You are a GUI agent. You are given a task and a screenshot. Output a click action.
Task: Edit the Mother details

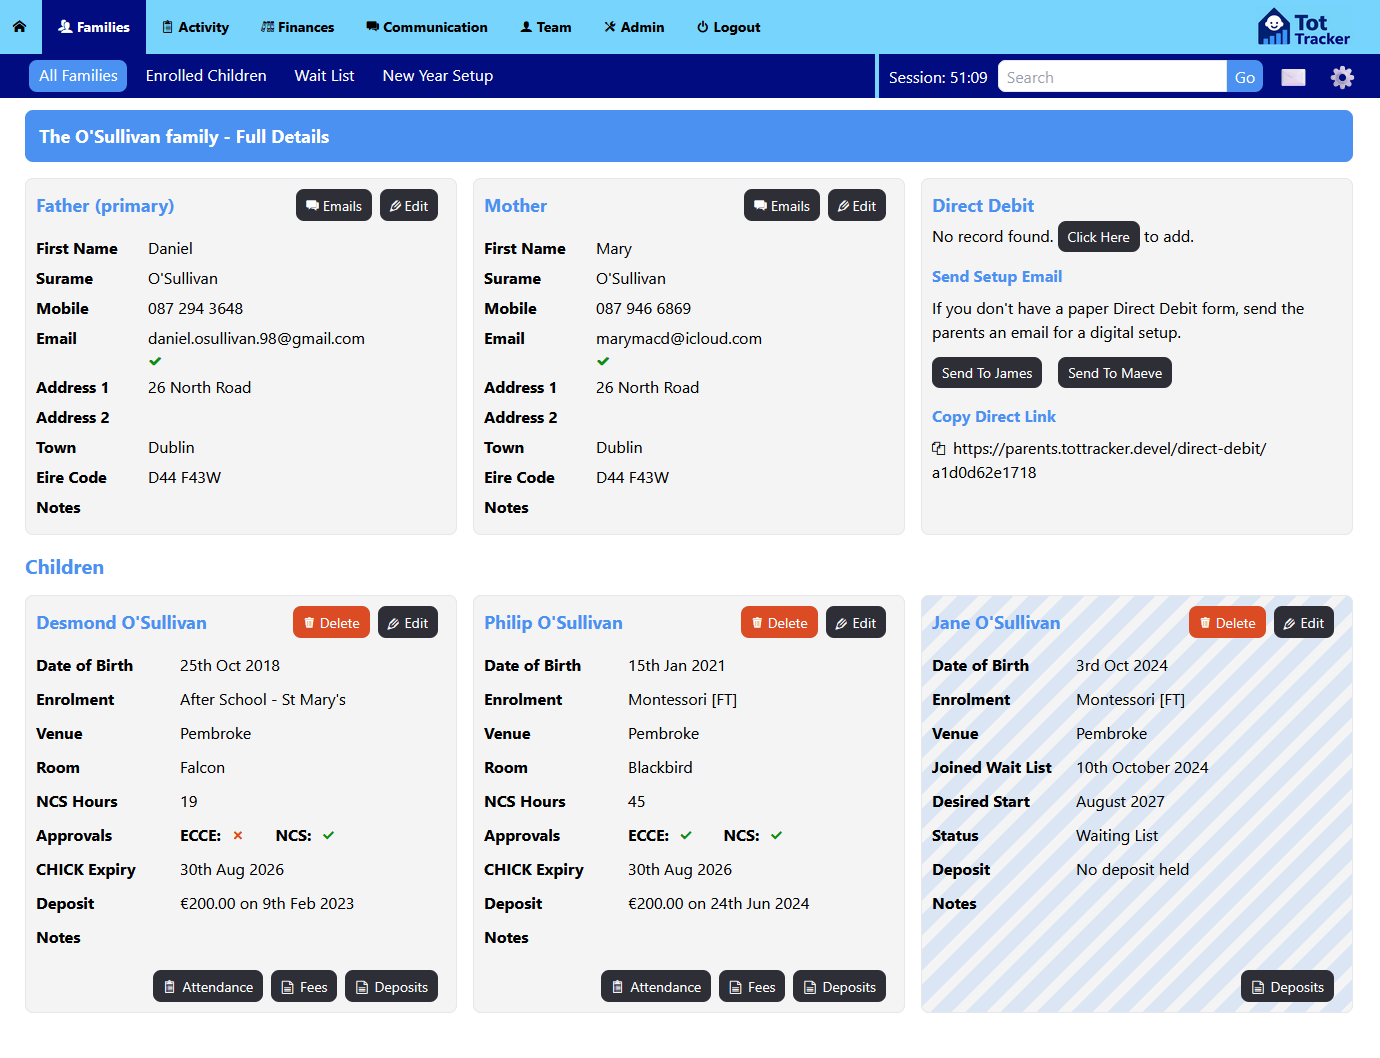click(856, 206)
